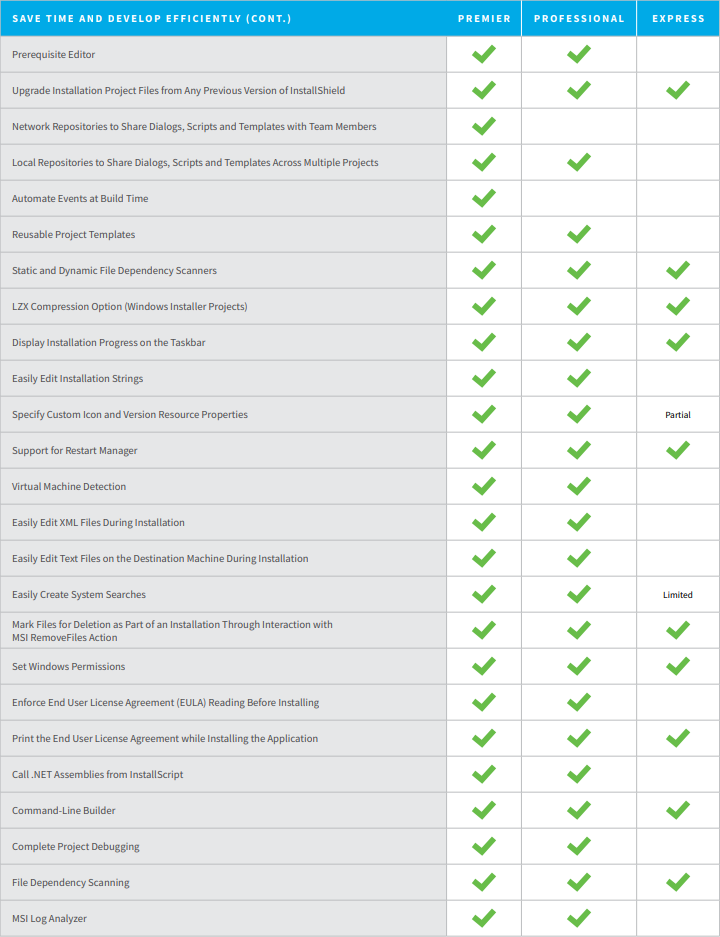Screen dimensions: 720x937
Task: Click Professional checkmark for Local Repositories row
Action: (x=578, y=162)
